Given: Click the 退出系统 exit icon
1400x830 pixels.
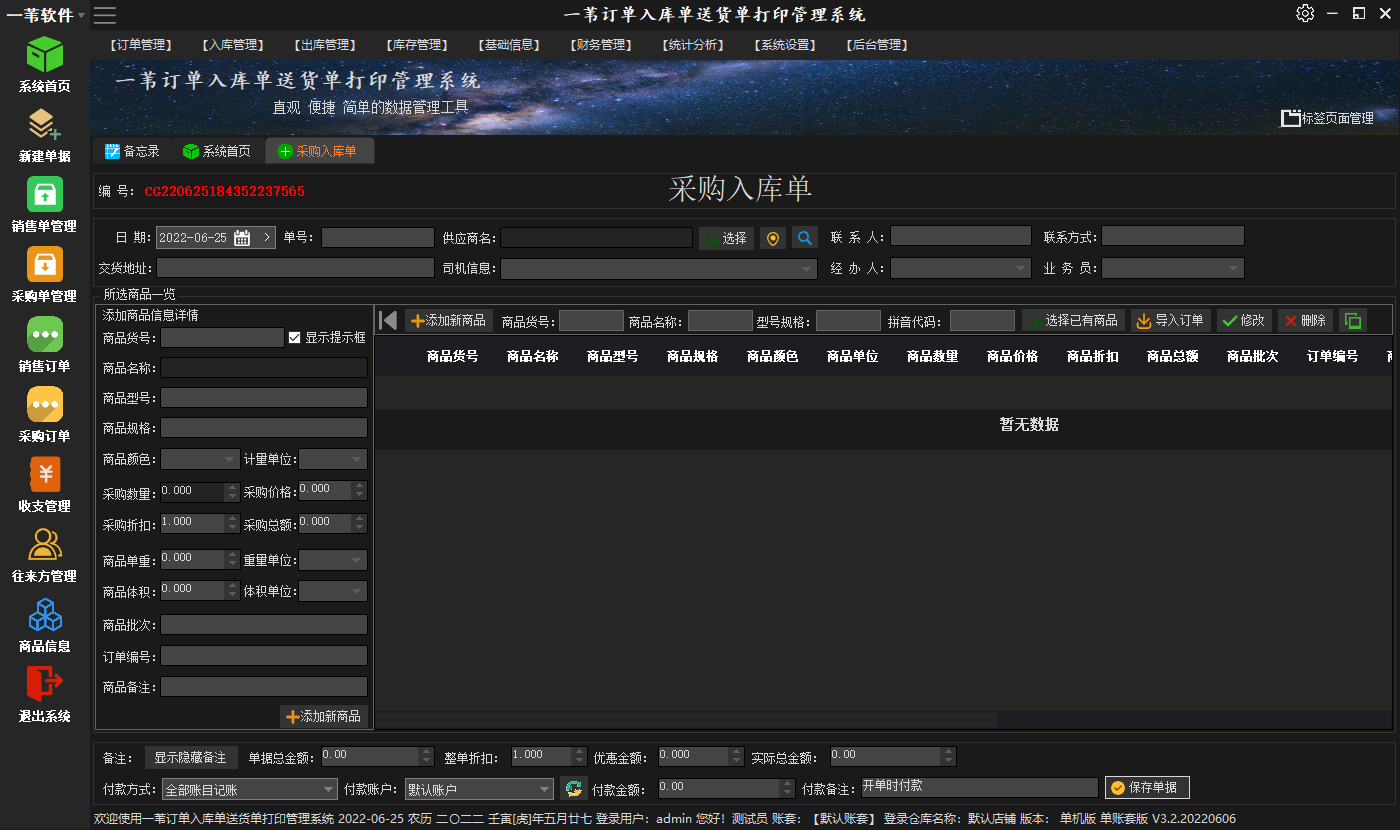Looking at the screenshot, I should pos(44,684).
